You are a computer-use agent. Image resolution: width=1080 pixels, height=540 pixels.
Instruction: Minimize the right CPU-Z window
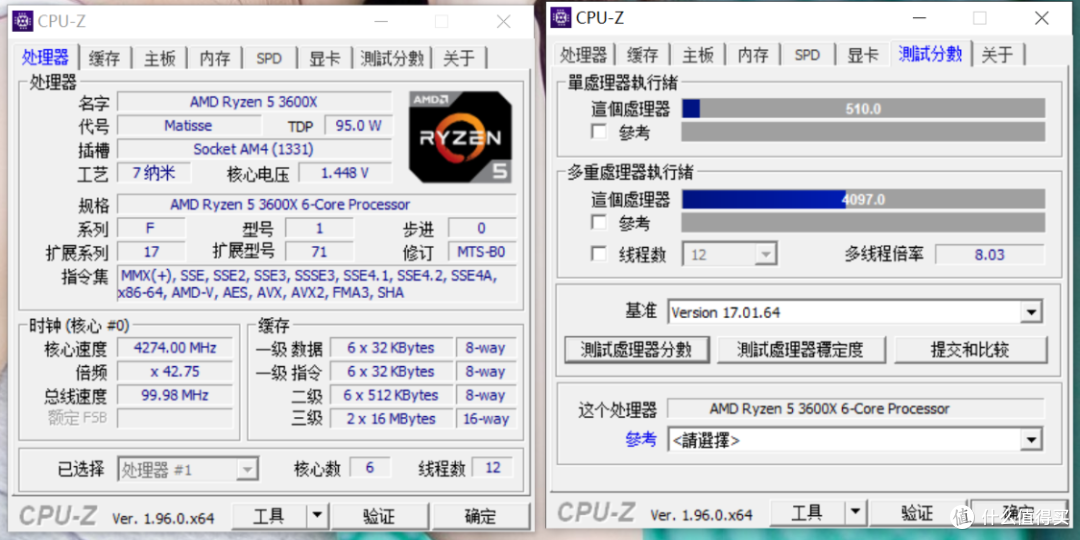click(919, 18)
